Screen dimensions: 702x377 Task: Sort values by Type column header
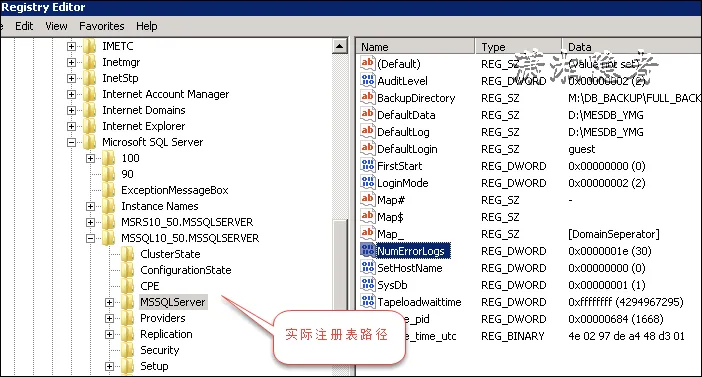518,47
